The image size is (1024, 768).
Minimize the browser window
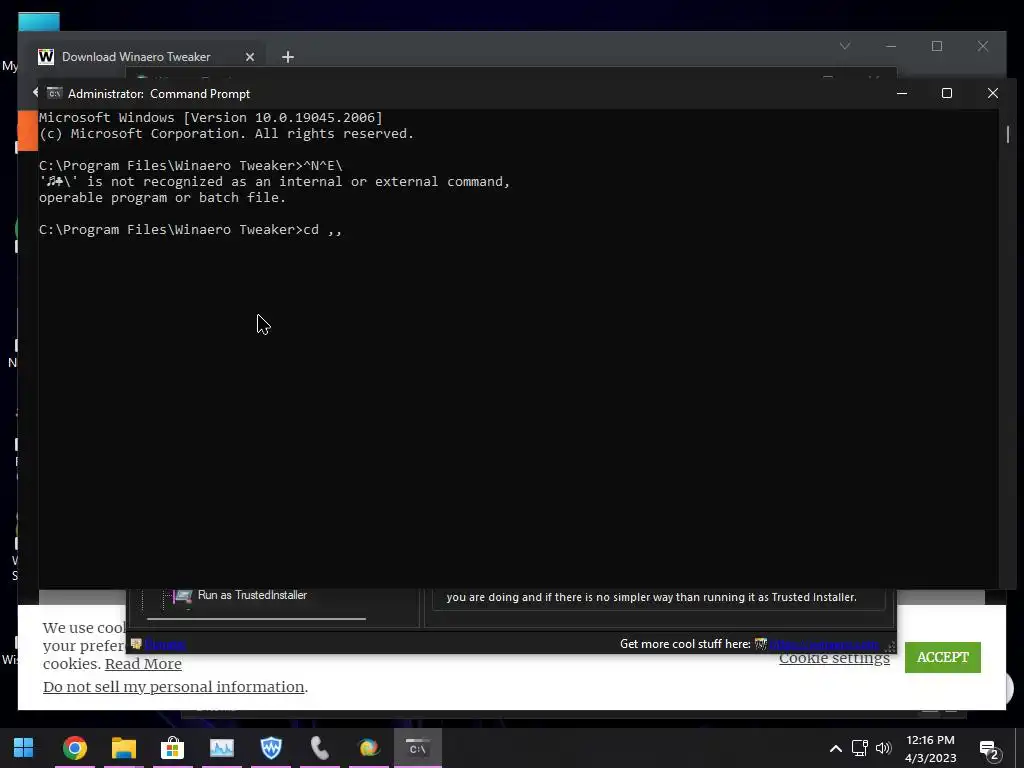pos(891,46)
